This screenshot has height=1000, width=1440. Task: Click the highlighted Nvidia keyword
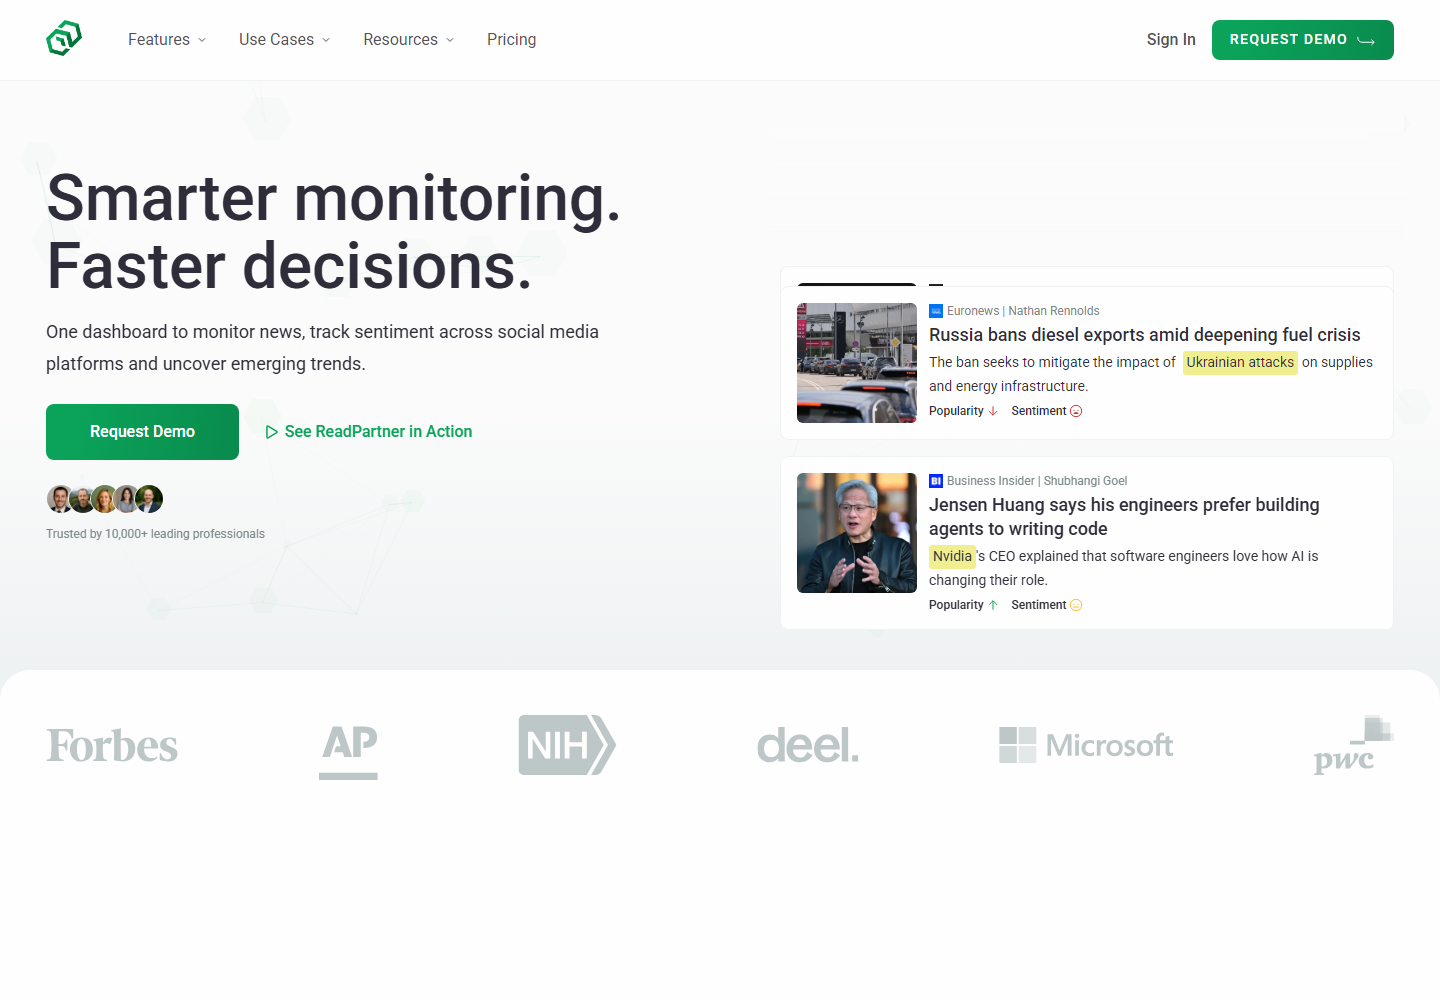(x=952, y=557)
